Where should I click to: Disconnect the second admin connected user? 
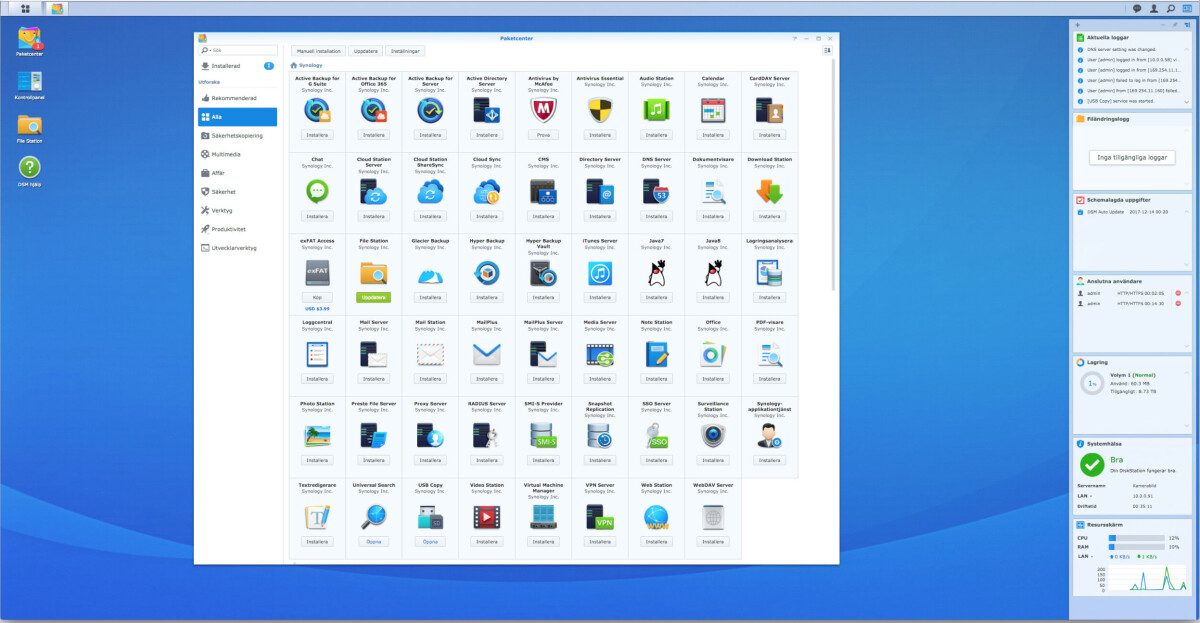pyautogui.click(x=1178, y=303)
